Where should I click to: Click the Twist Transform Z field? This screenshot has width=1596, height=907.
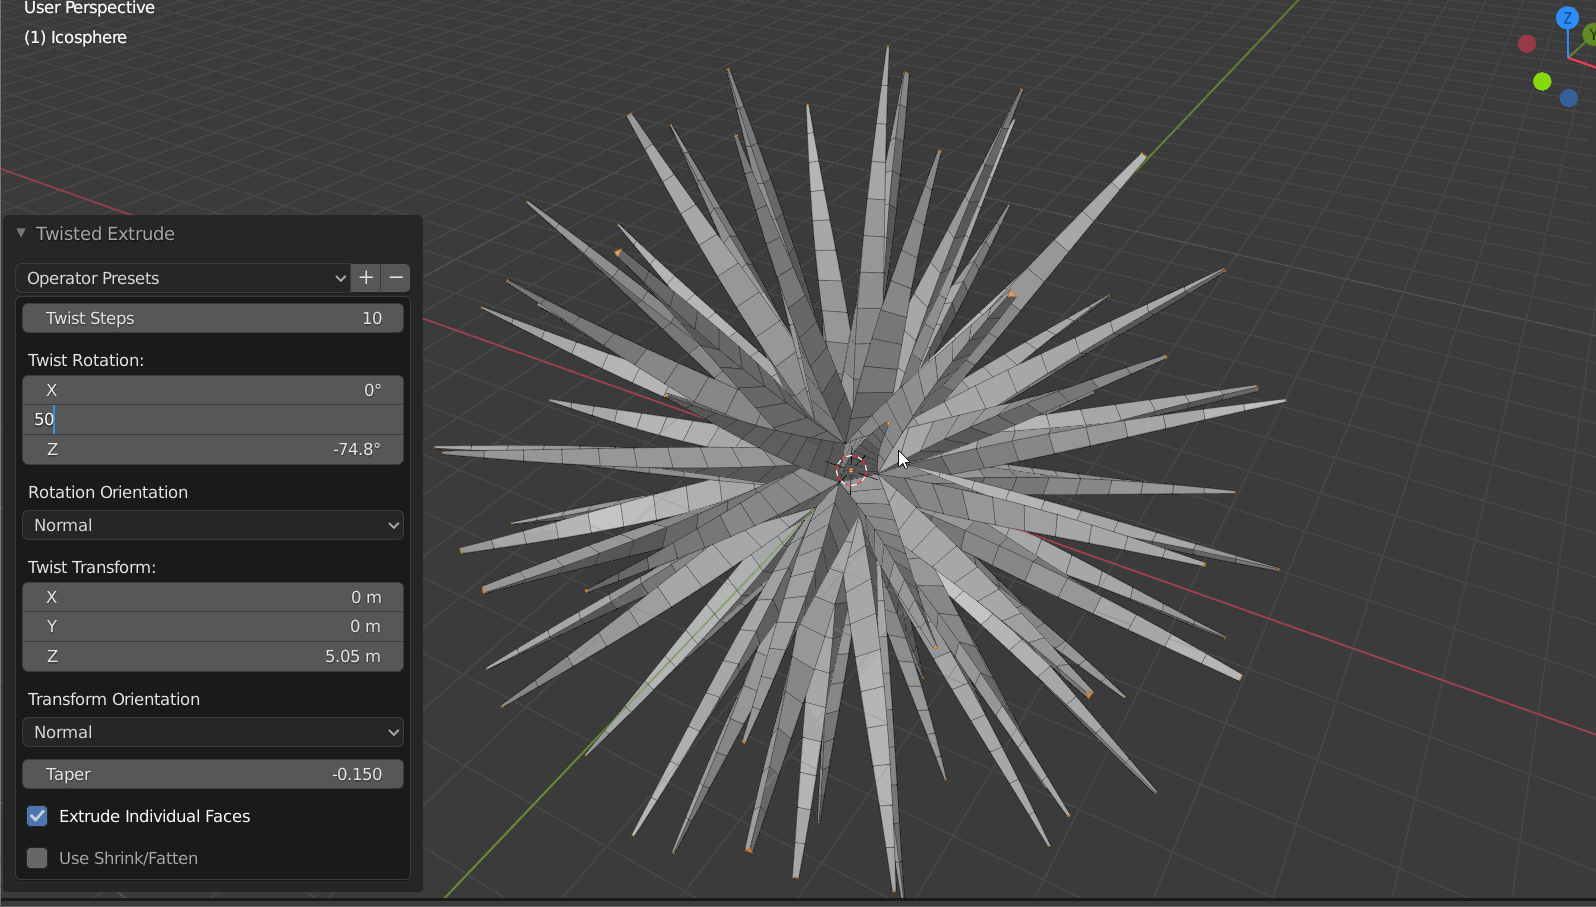213,656
